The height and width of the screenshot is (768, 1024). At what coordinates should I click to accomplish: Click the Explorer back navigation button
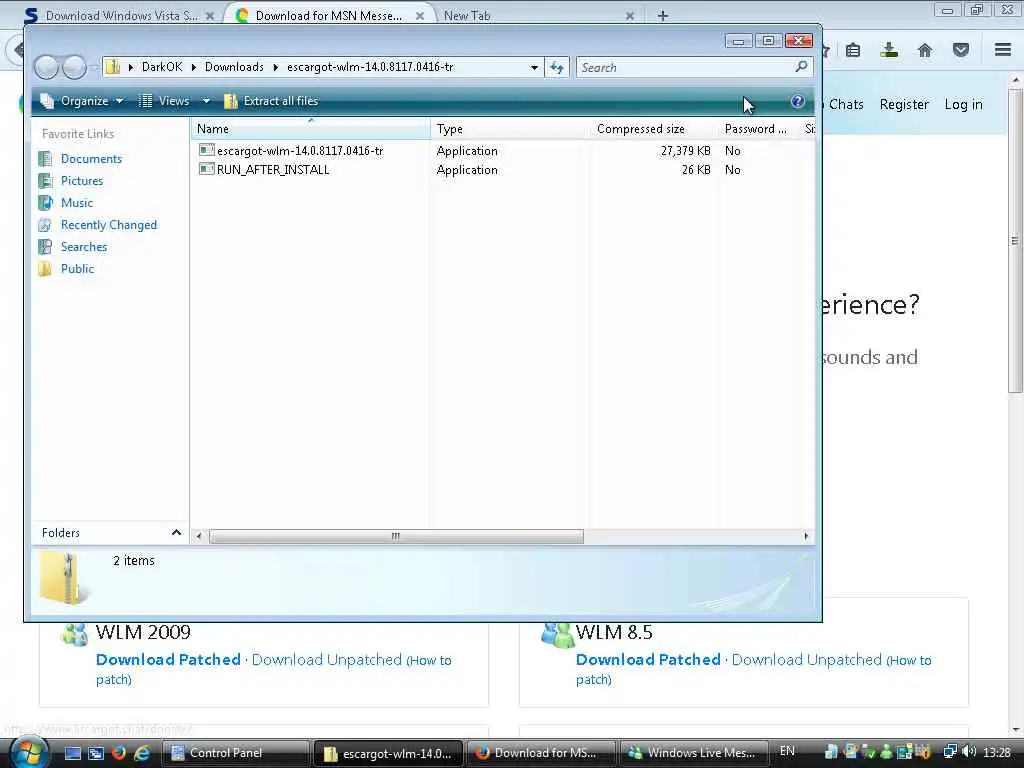point(46,67)
